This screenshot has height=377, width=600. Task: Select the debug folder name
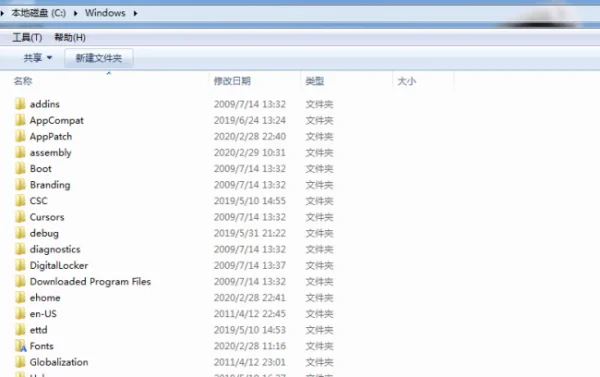pyautogui.click(x=44, y=233)
